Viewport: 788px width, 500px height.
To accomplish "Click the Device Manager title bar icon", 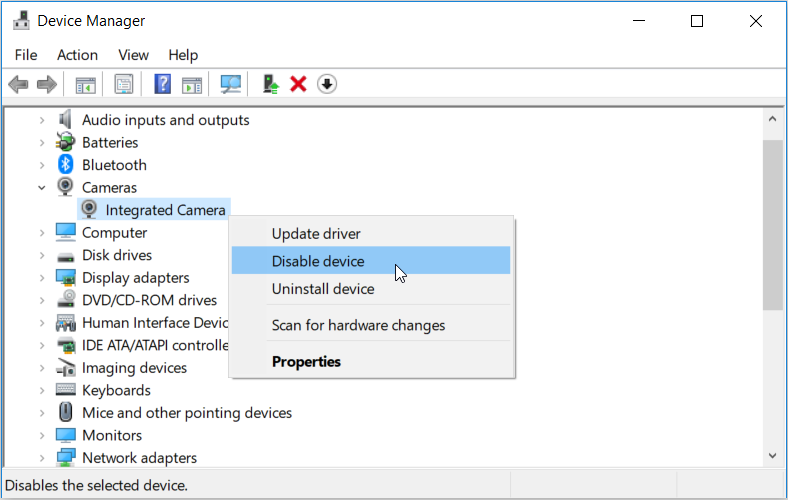I will pos(21,20).
